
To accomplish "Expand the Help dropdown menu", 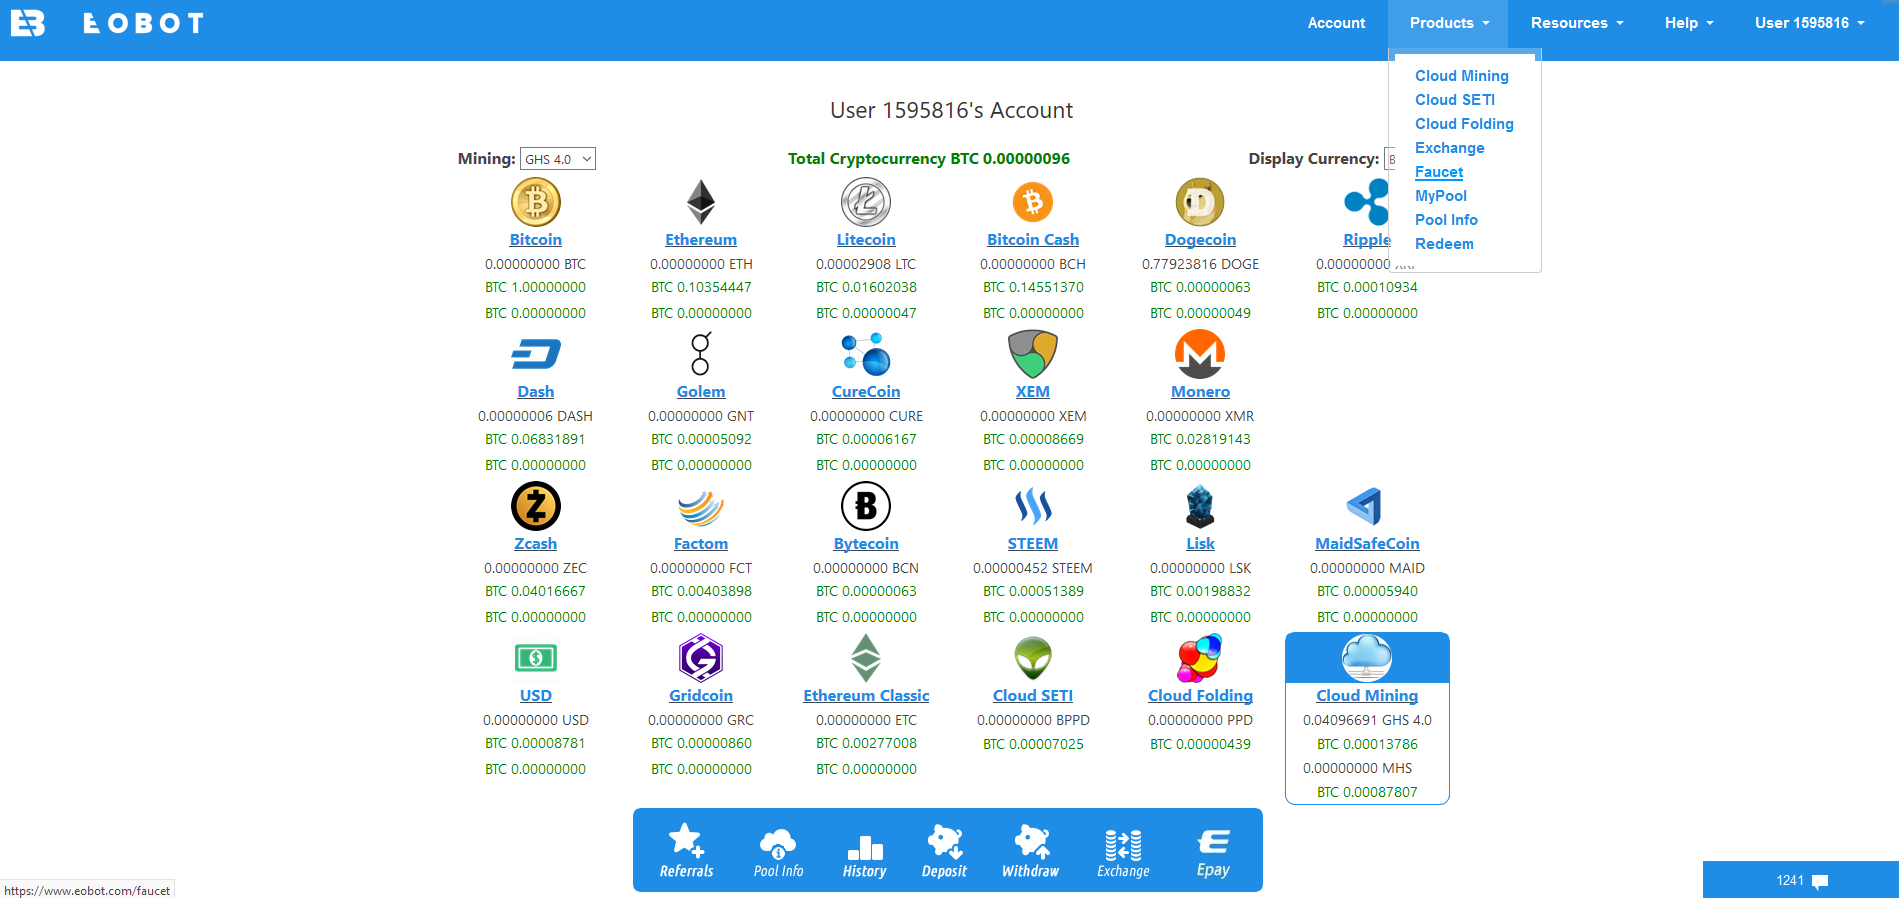I will (1689, 23).
